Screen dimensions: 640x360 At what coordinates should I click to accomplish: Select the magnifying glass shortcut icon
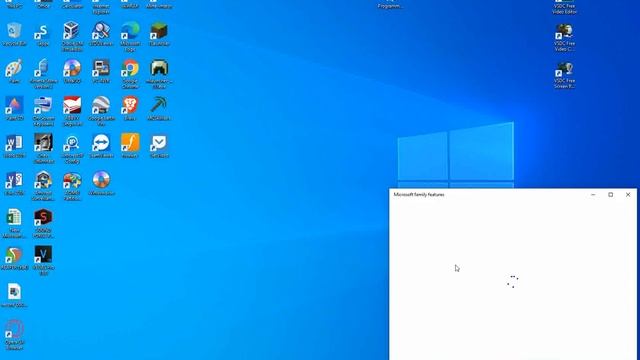101,31
